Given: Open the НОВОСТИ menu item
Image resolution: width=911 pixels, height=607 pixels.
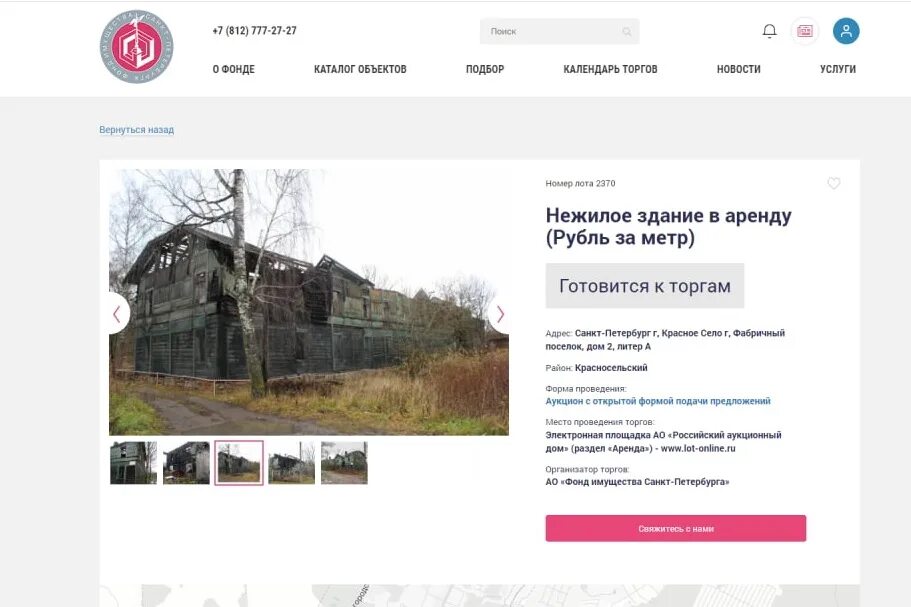Looking at the screenshot, I should coord(738,69).
